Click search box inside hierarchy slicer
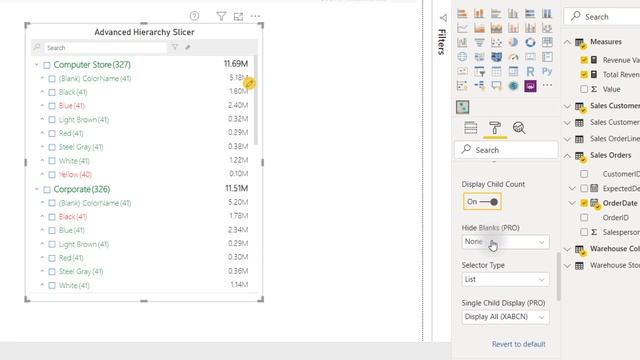Image resolution: width=640 pixels, height=360 pixels. tap(105, 48)
